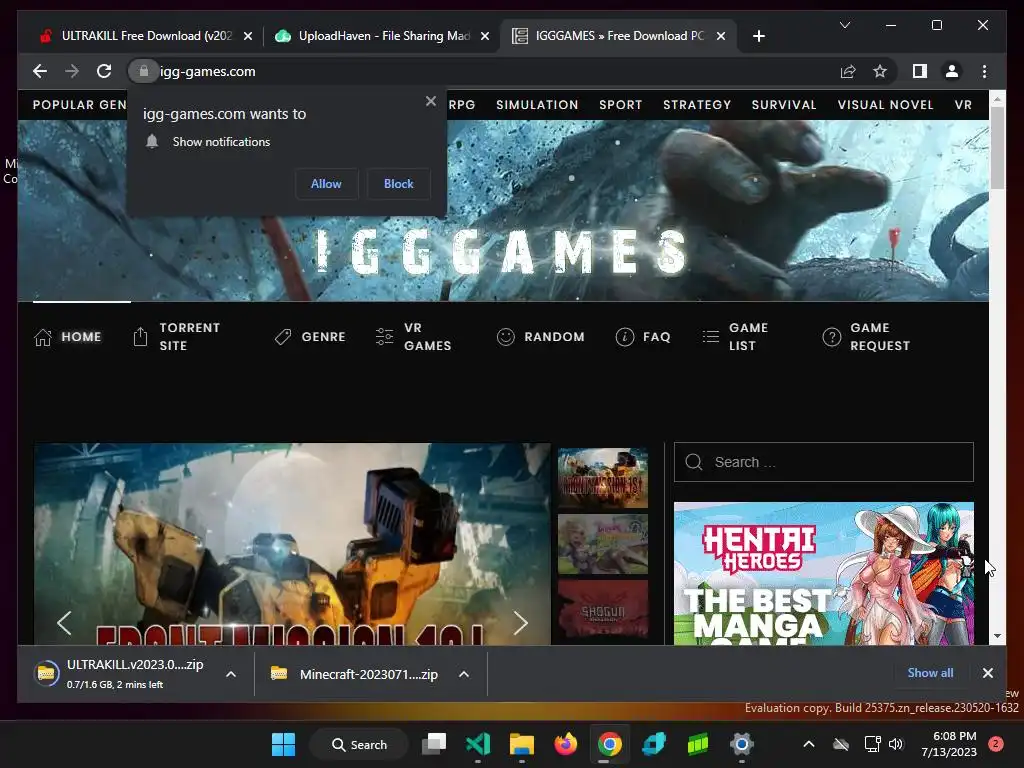Viewport: 1024px width, 768px height.
Task: Open the Survival genre
Action: coord(784,104)
